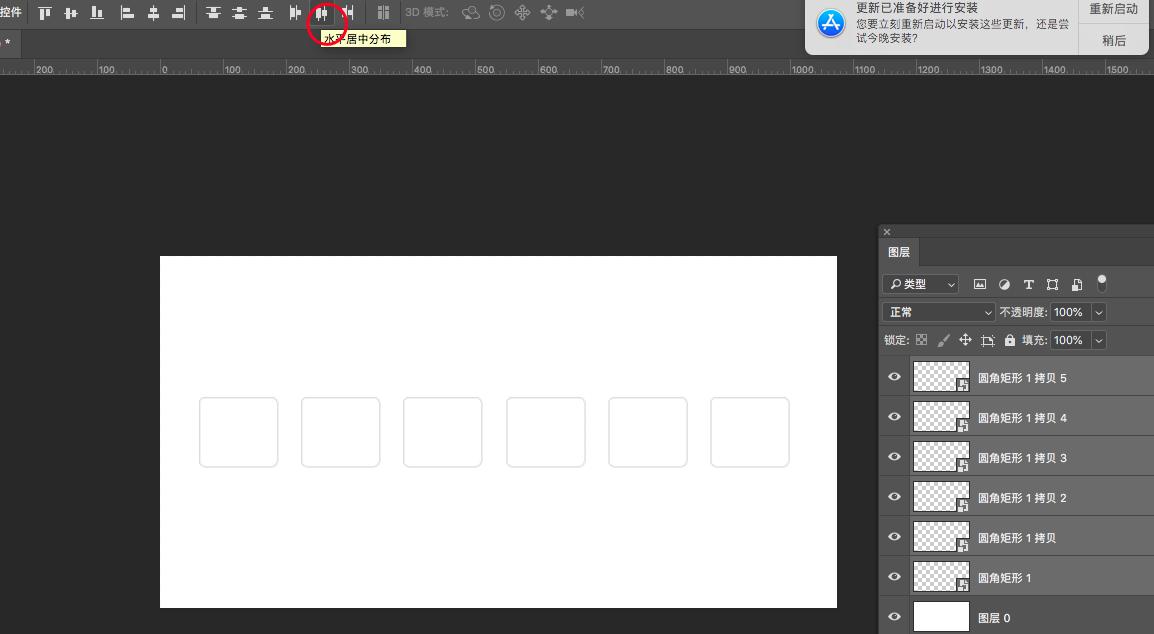Viewport: 1154px width, 634px height.
Task: Open the 正常 blend mode dropdown
Action: pyautogui.click(x=939, y=312)
